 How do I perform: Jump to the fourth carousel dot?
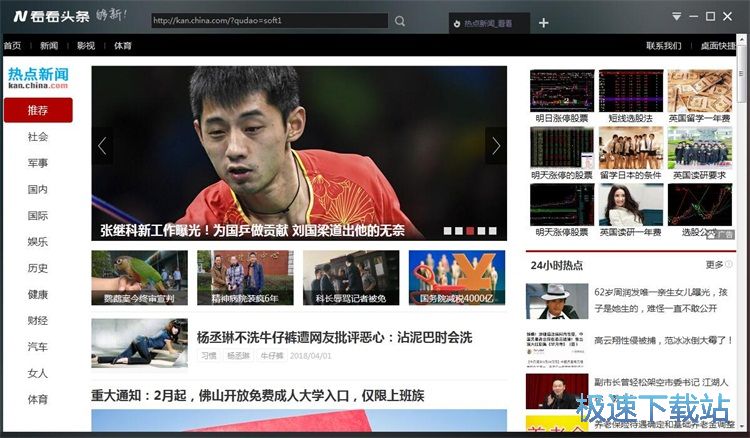481,231
